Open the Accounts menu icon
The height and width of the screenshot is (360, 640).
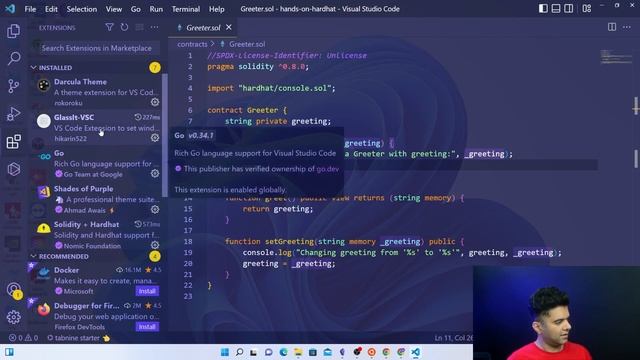[x=13, y=289]
